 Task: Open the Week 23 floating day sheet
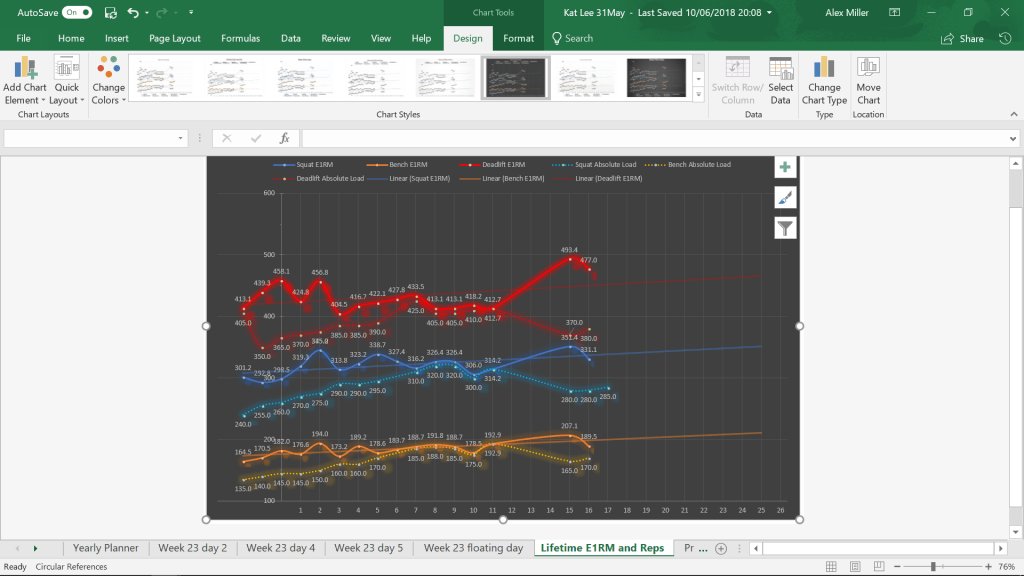pos(473,548)
